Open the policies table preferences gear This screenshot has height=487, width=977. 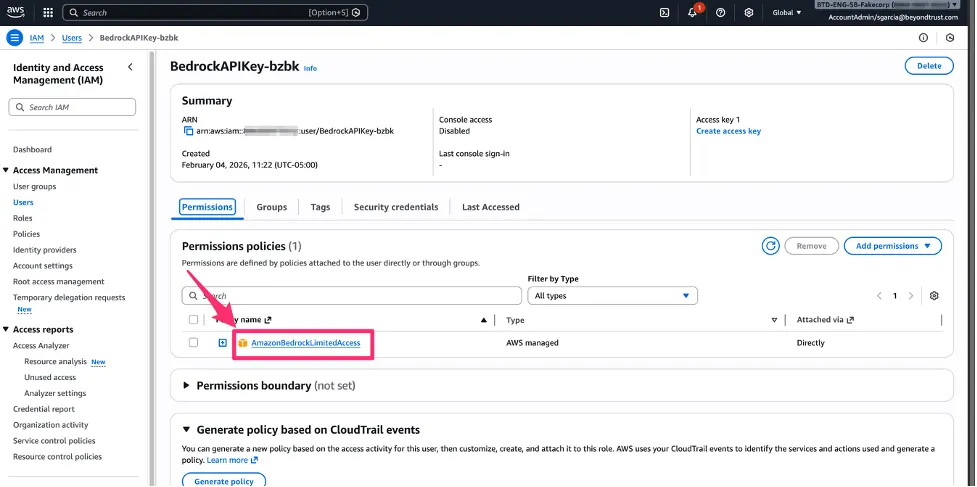click(x=933, y=296)
